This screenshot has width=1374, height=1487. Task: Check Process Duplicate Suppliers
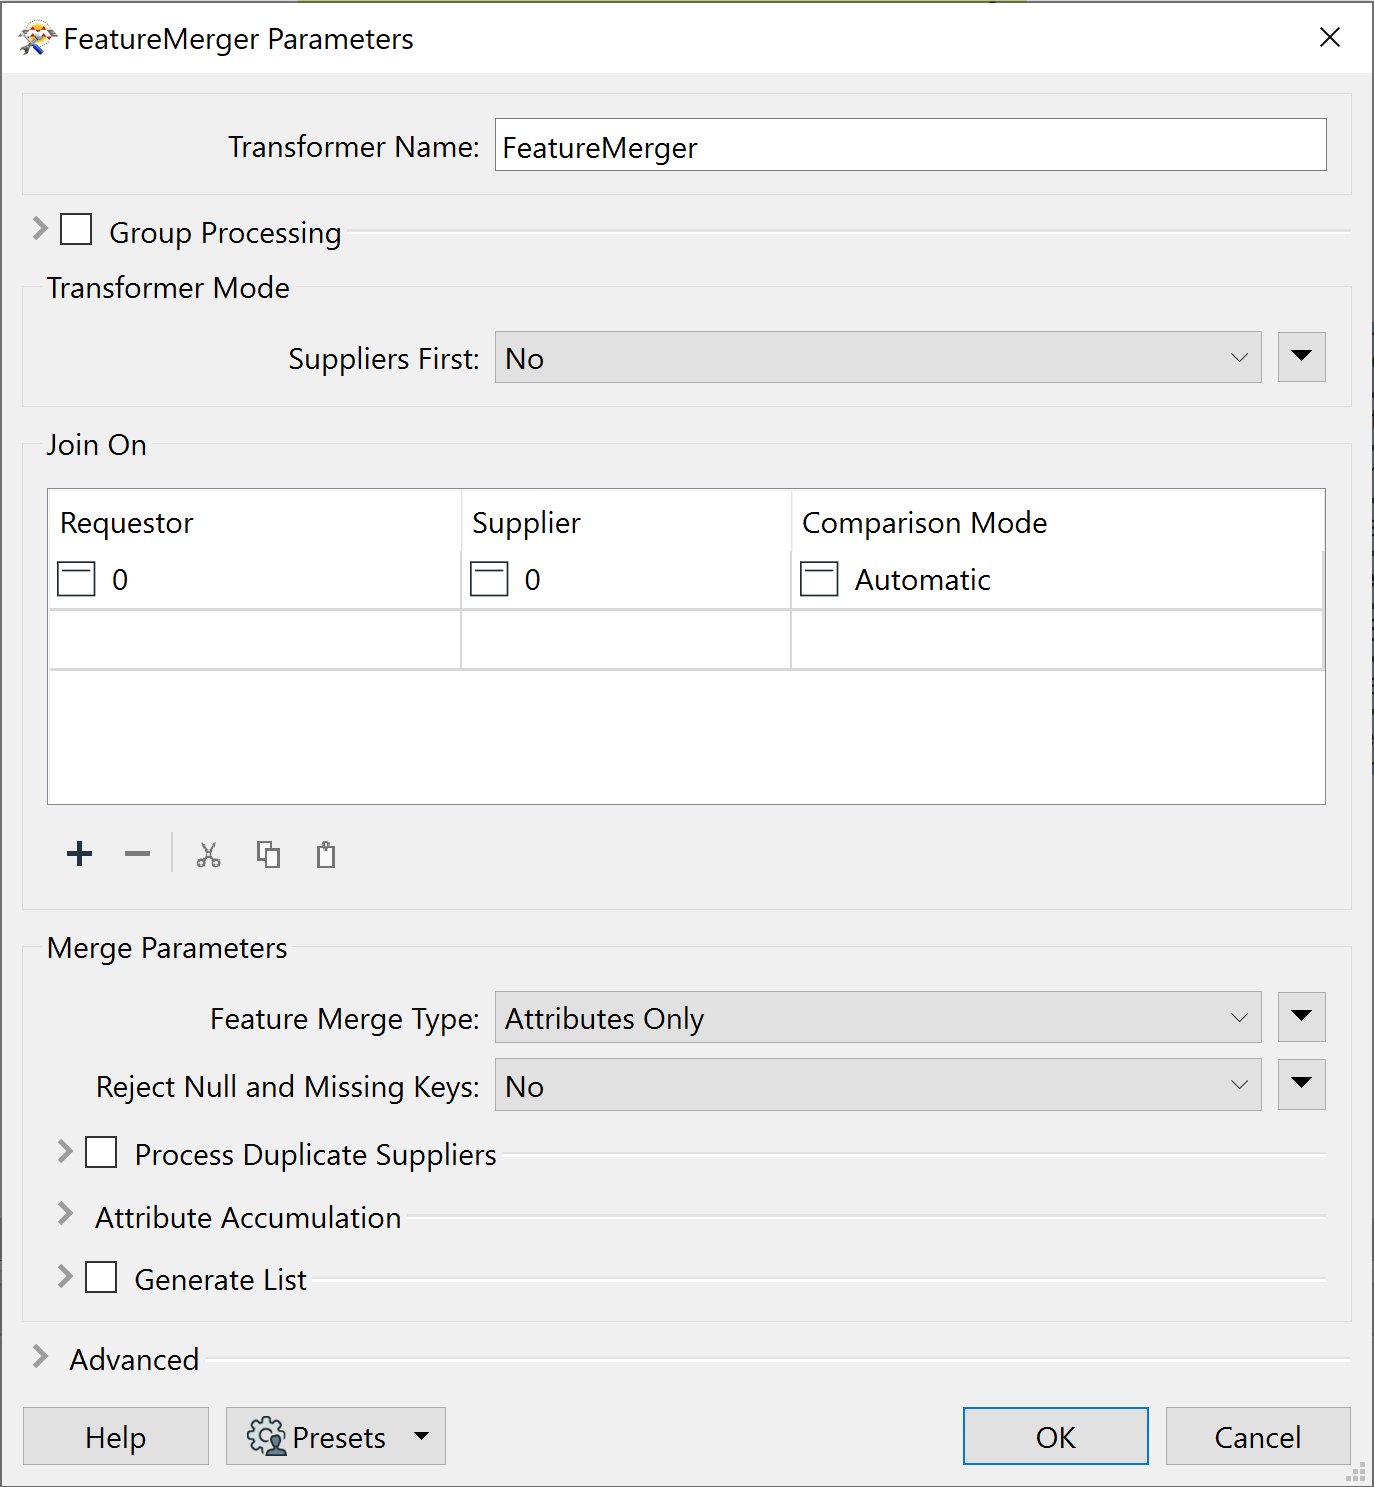click(101, 1152)
